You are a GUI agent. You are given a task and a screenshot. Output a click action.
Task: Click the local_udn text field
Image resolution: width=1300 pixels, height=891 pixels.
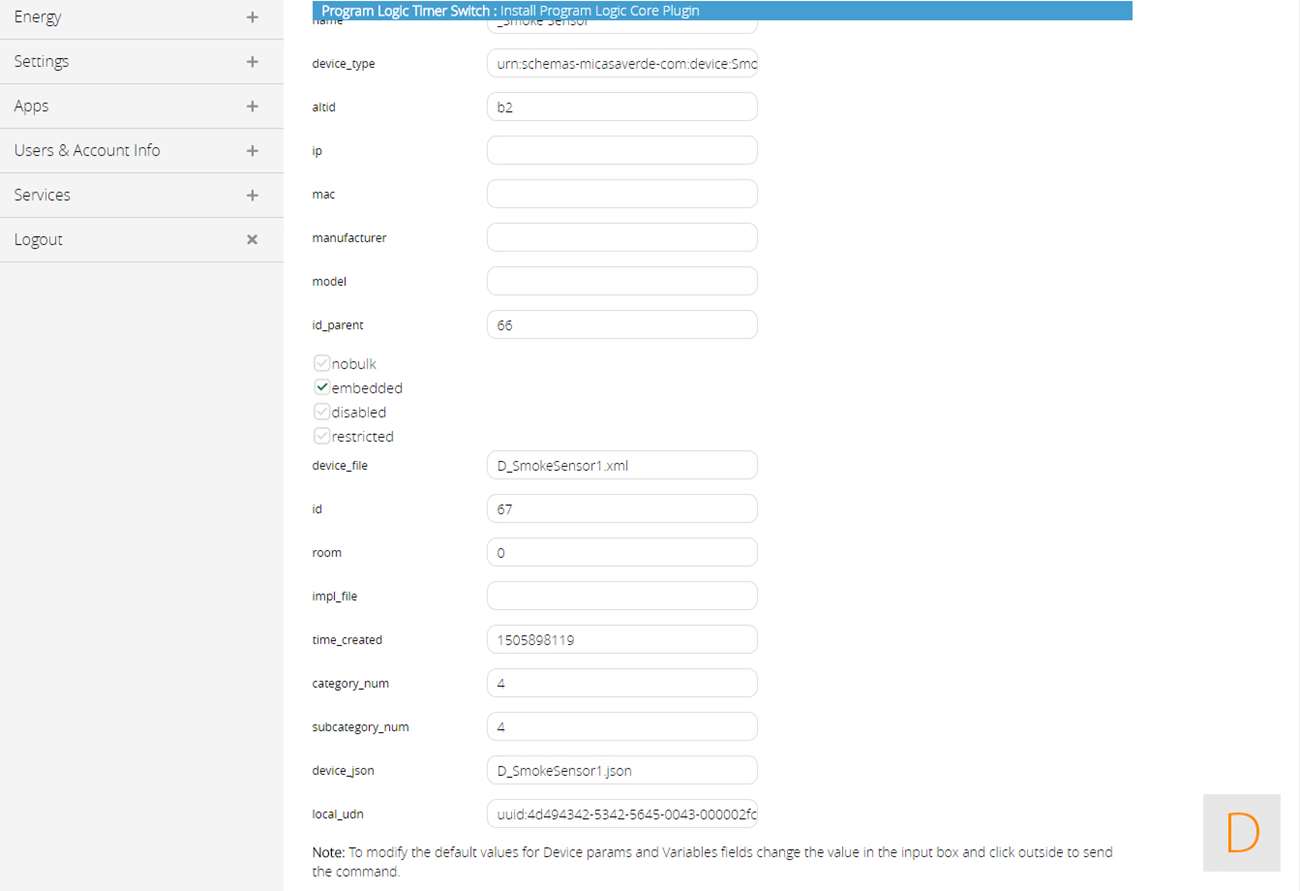click(x=621, y=814)
